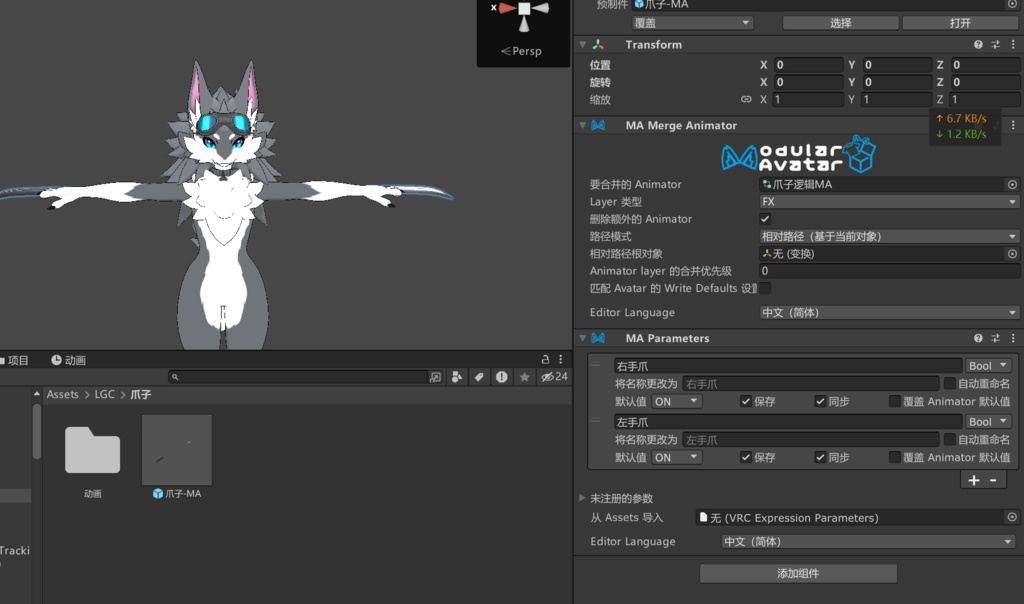Open the Transform component help icon
This screenshot has height=604, width=1024.
click(978, 44)
